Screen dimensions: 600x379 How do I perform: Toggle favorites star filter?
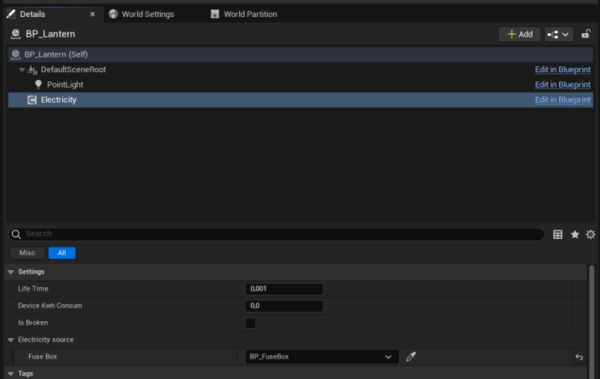click(x=575, y=234)
